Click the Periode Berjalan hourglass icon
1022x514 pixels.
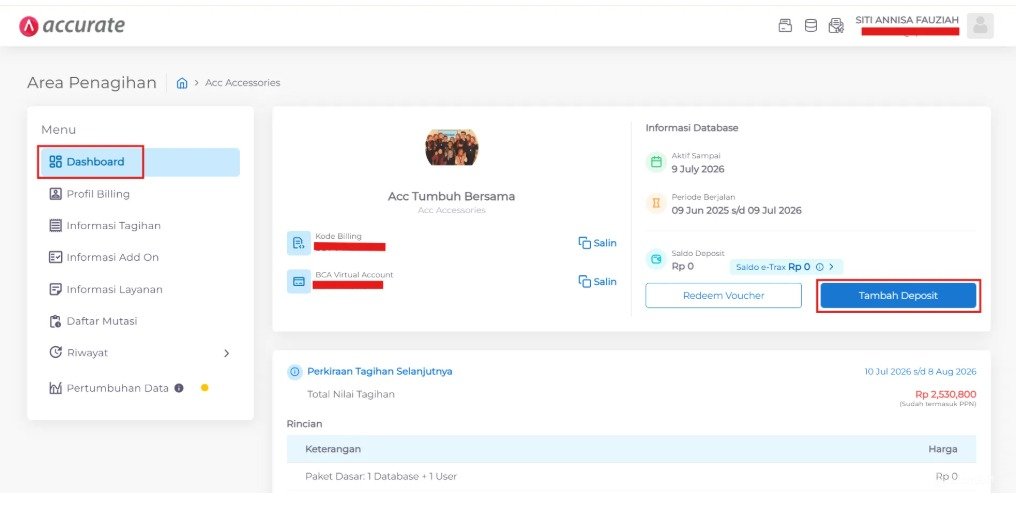(656, 203)
